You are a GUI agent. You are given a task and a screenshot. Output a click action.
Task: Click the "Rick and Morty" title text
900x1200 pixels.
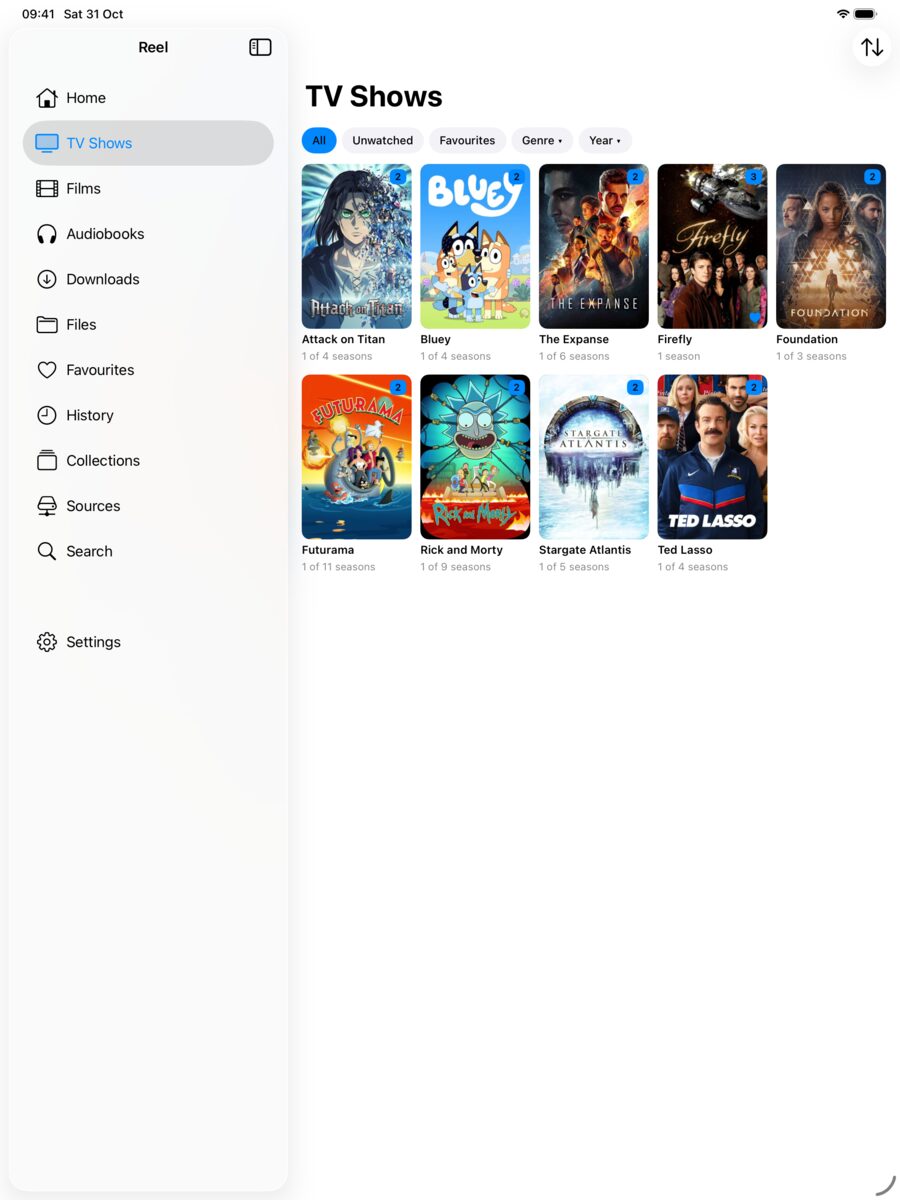pos(461,550)
